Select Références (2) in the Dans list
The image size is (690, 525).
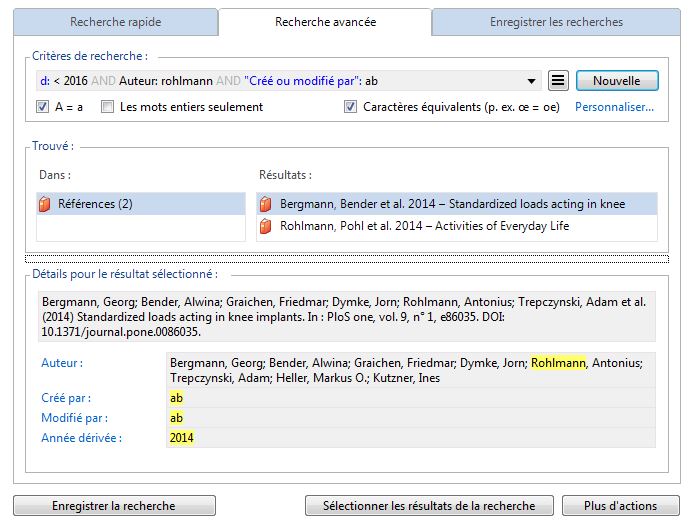click(x=95, y=204)
